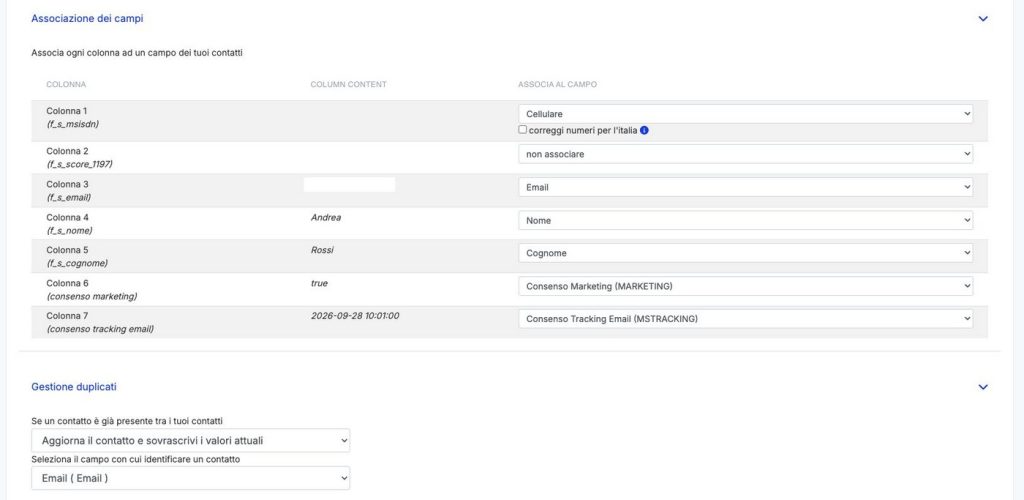Click the (consenso marketing) column name
This screenshot has width=1024, height=500.
(x=92, y=296)
